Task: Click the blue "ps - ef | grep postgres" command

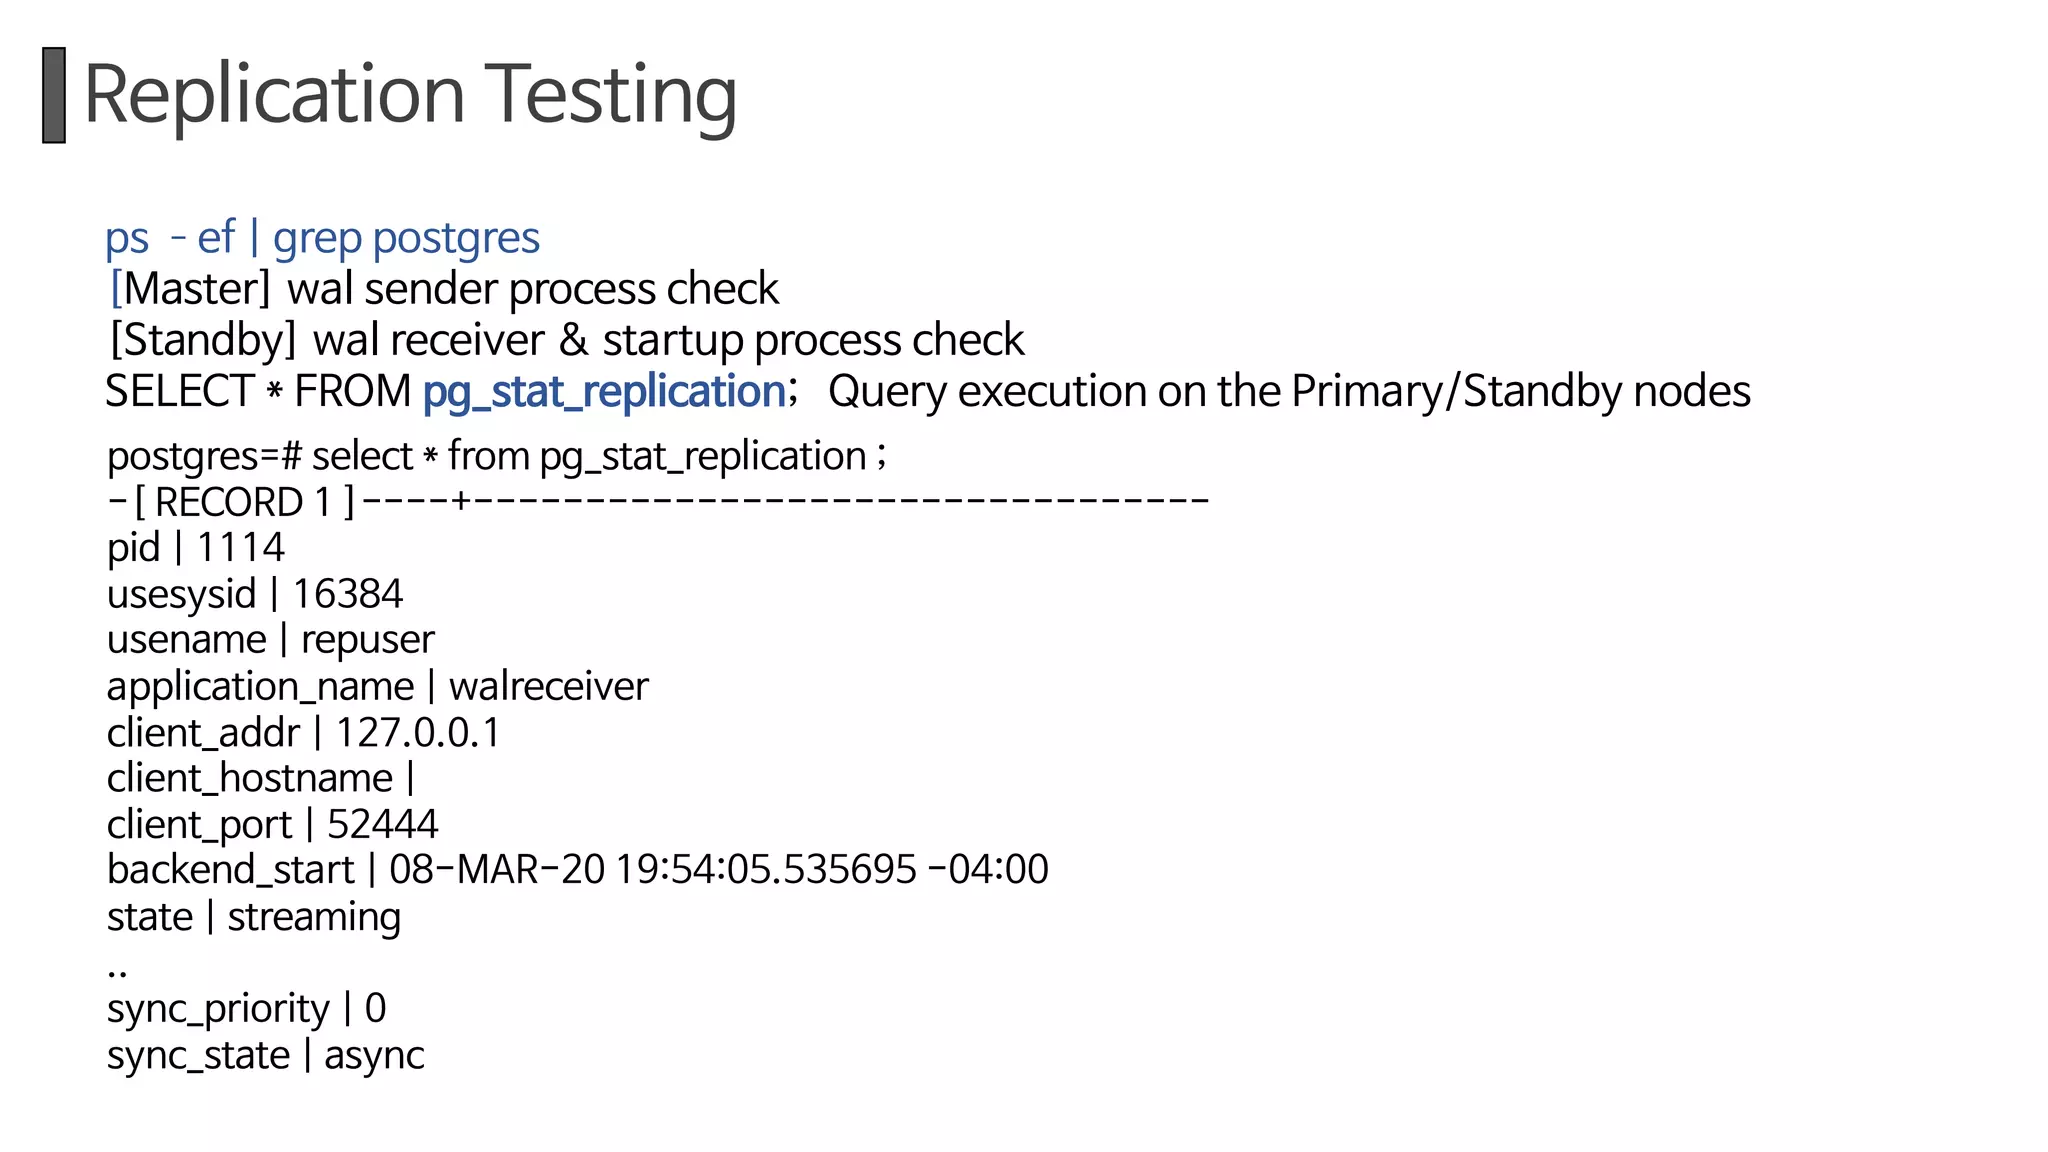Action: [x=322, y=238]
